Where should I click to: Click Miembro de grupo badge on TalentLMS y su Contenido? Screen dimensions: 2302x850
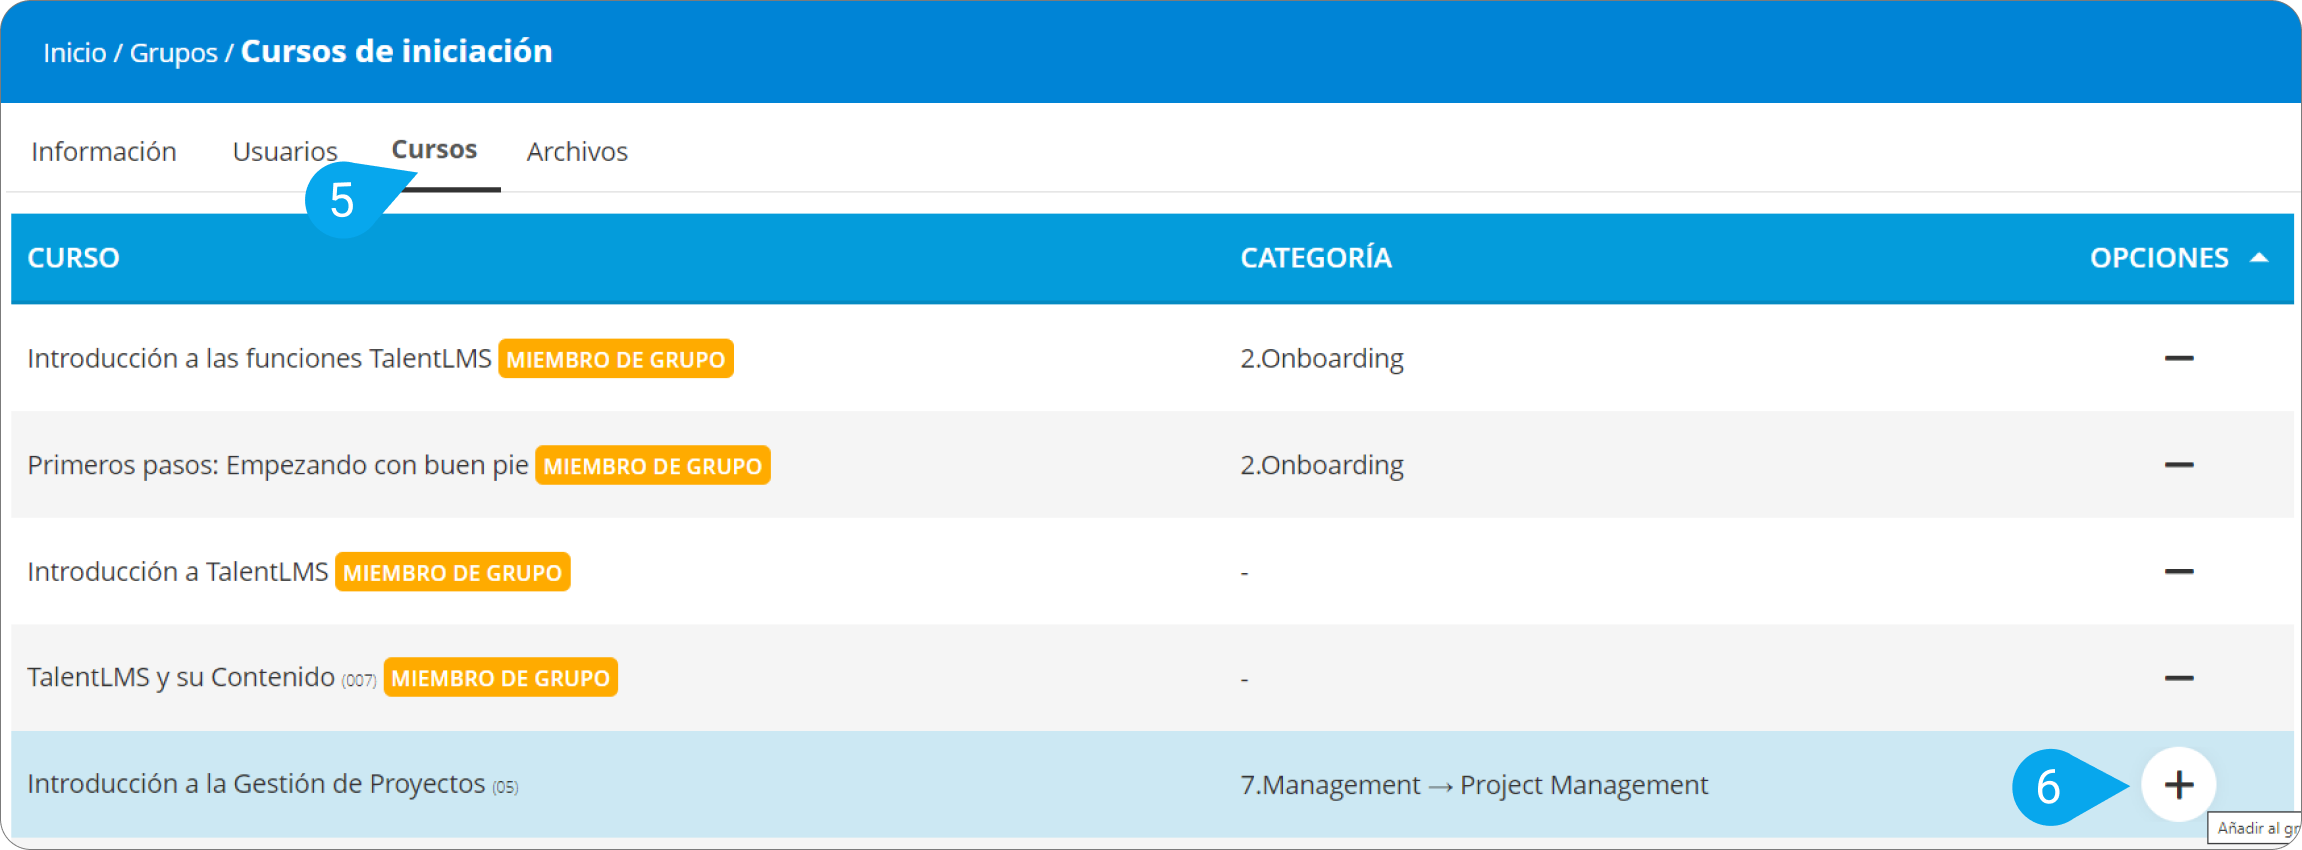coord(501,677)
